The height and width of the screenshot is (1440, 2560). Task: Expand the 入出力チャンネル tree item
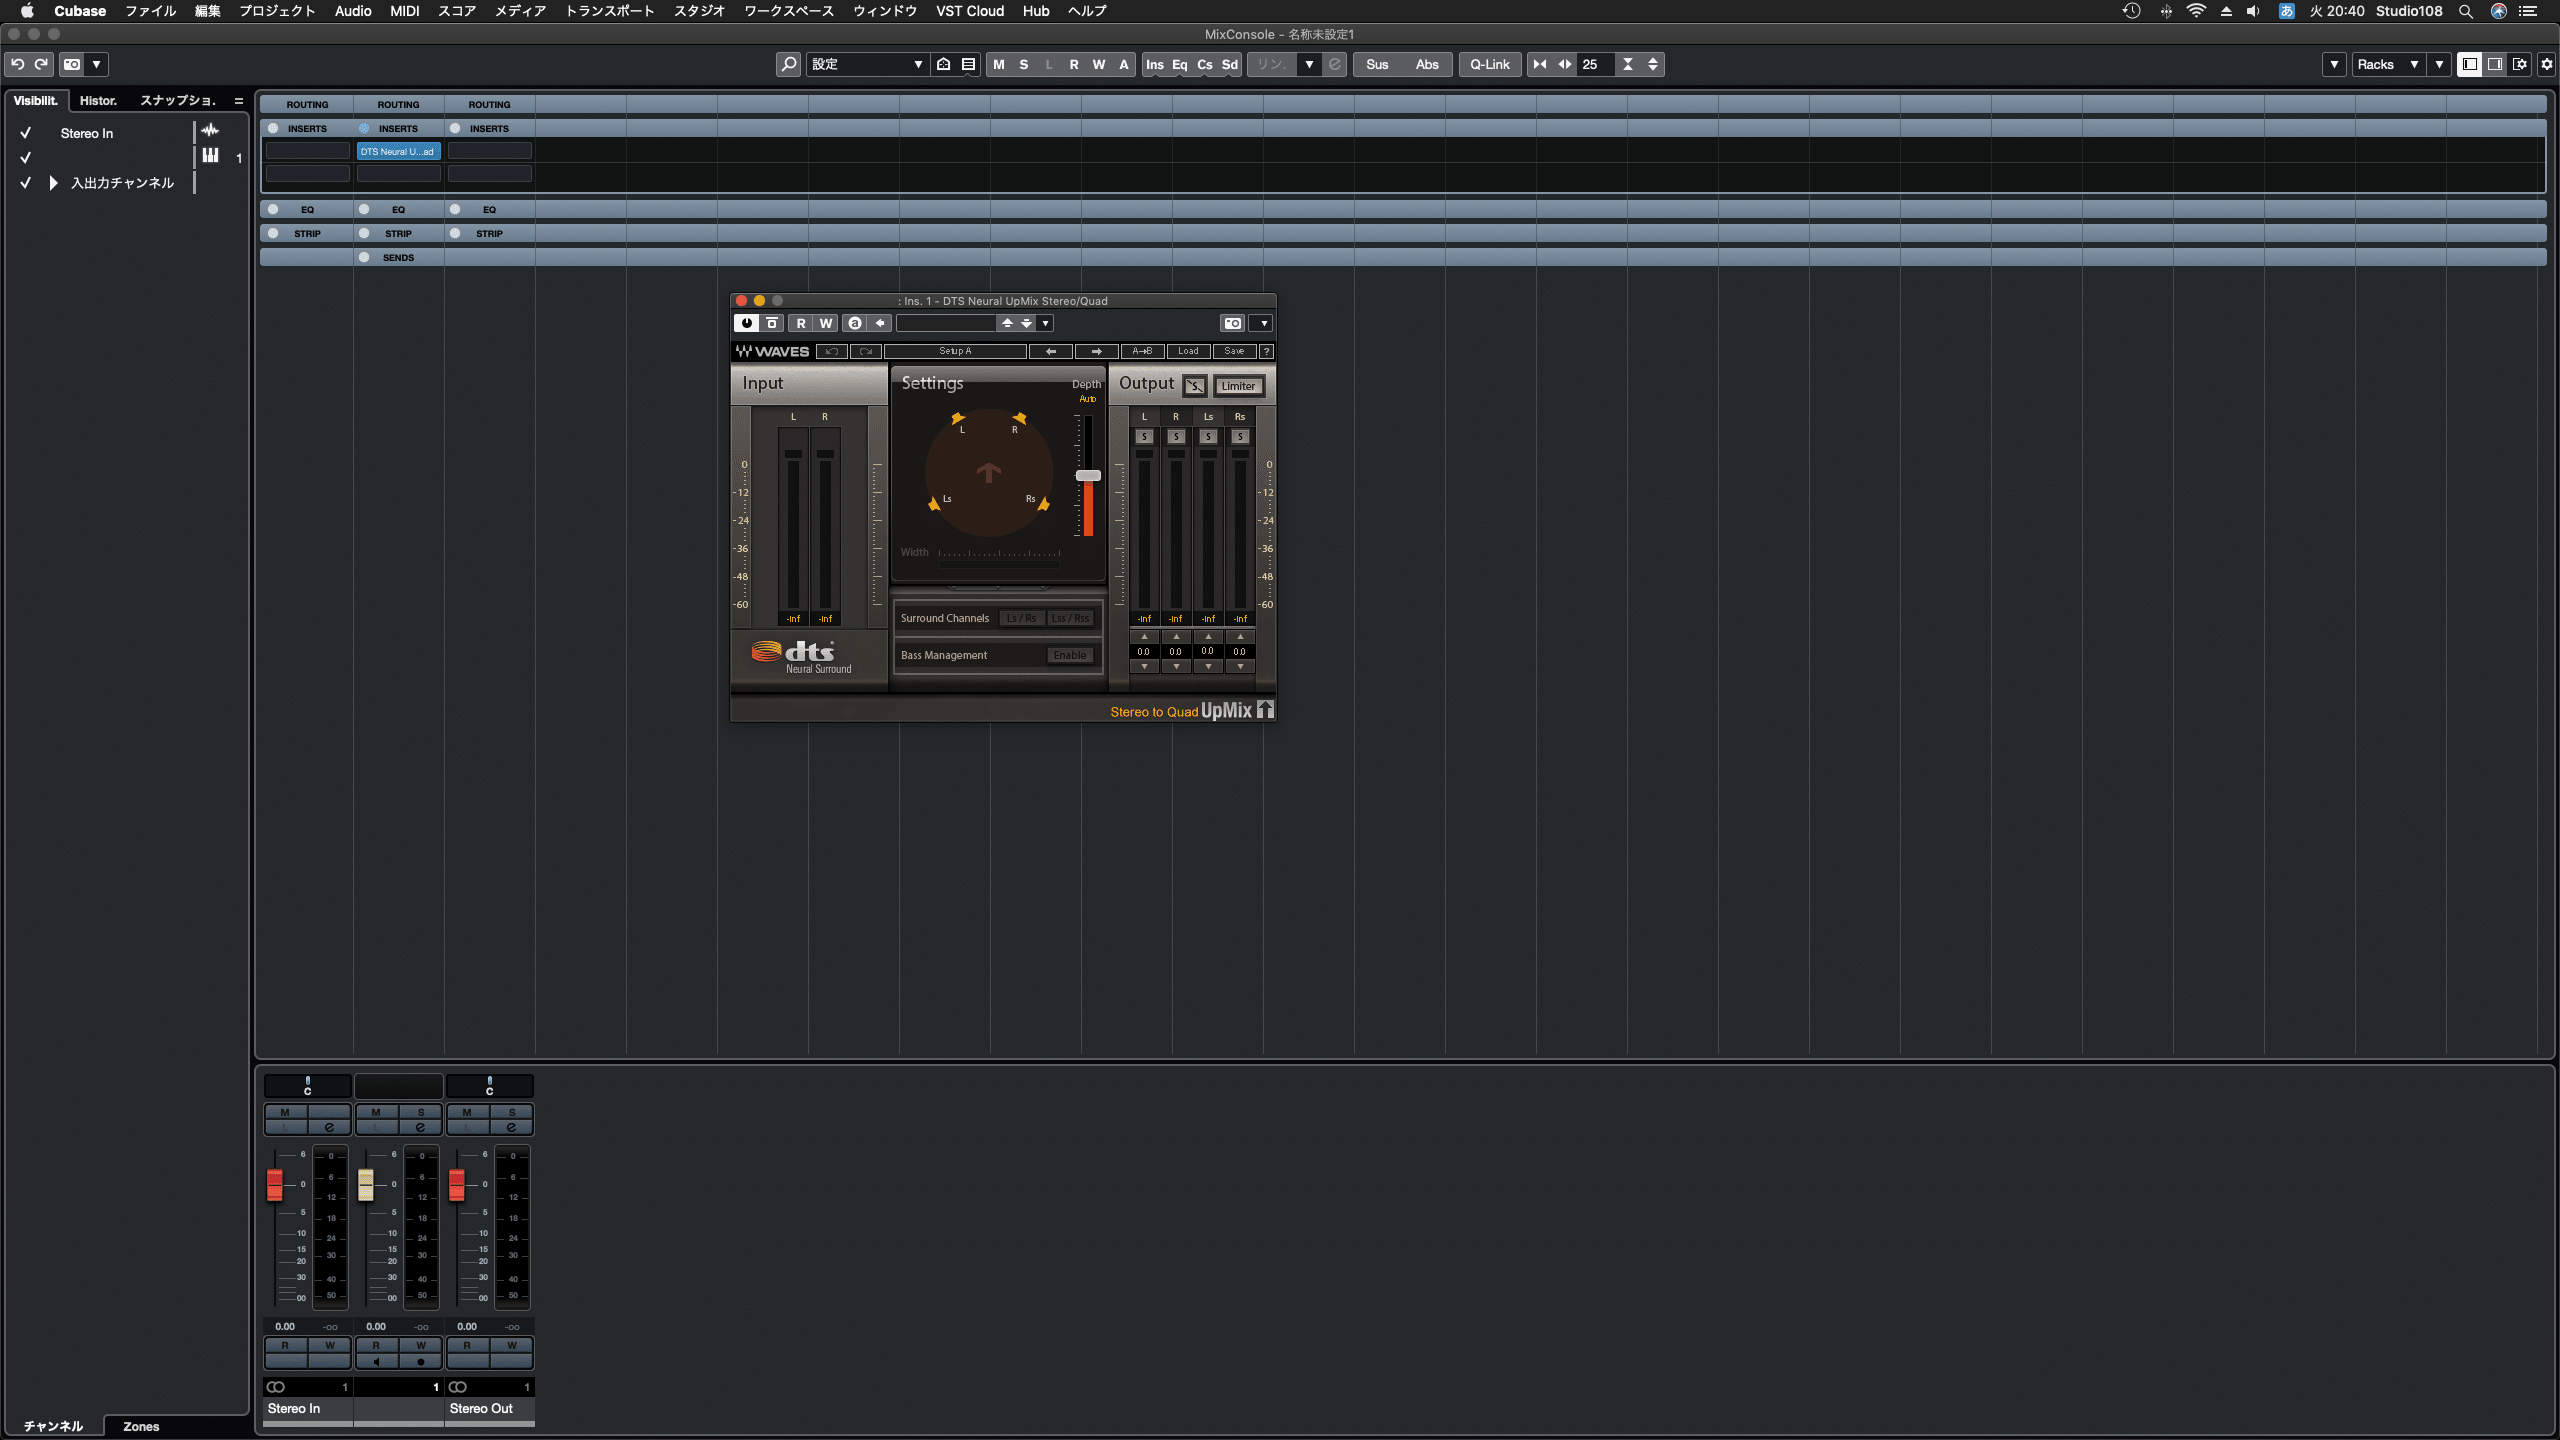point(52,182)
